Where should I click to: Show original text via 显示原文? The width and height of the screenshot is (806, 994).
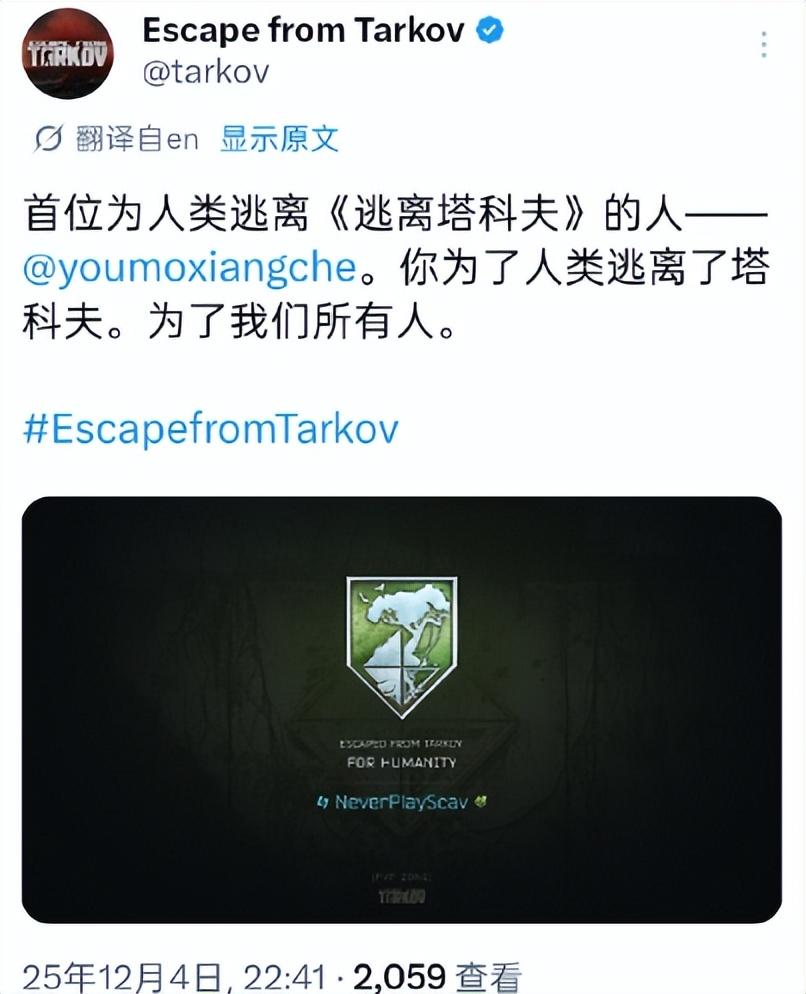(x=279, y=138)
